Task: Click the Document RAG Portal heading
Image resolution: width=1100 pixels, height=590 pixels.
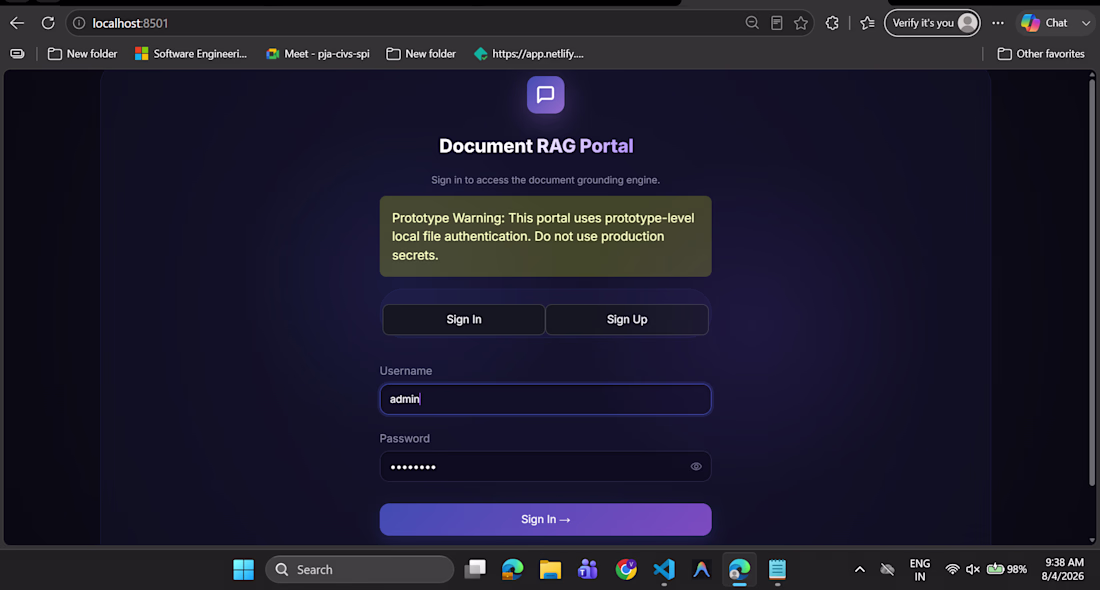Action: tap(536, 146)
